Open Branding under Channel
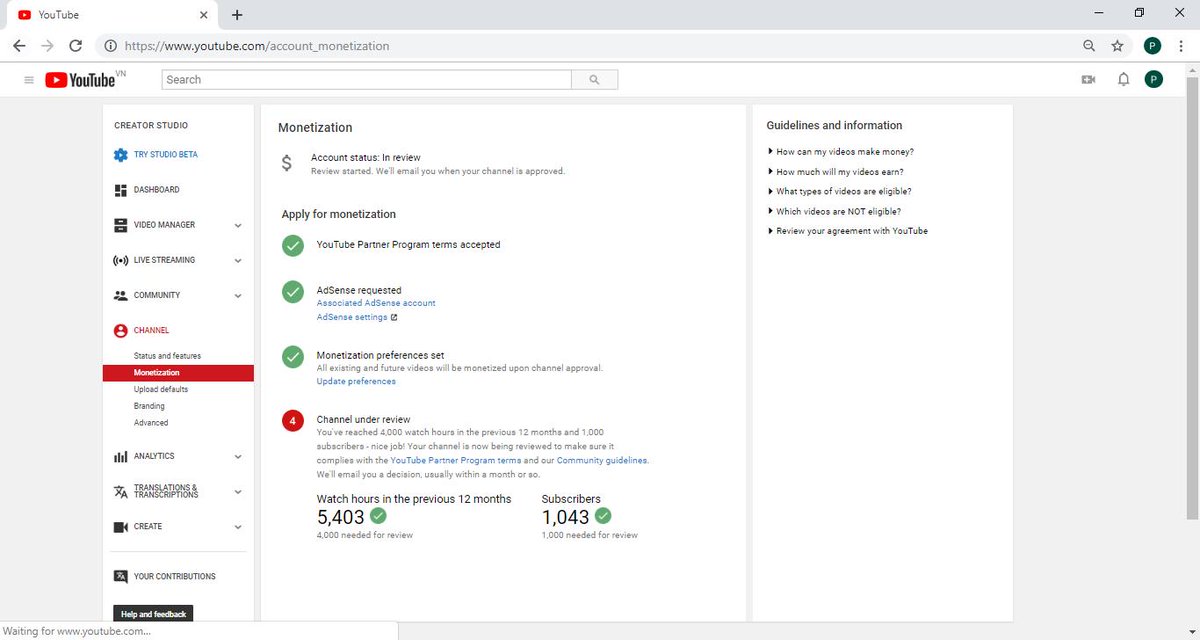 [149, 406]
